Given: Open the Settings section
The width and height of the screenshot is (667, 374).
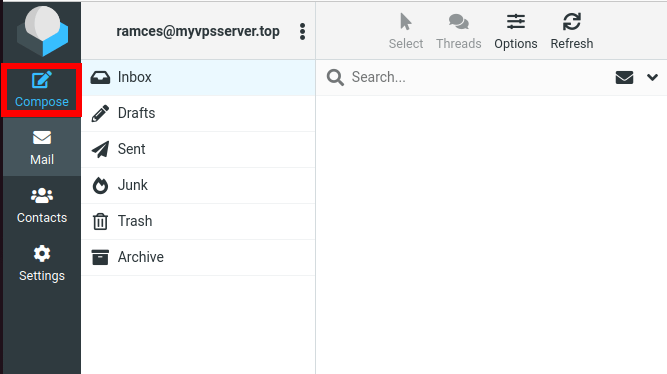Looking at the screenshot, I should pos(42,263).
